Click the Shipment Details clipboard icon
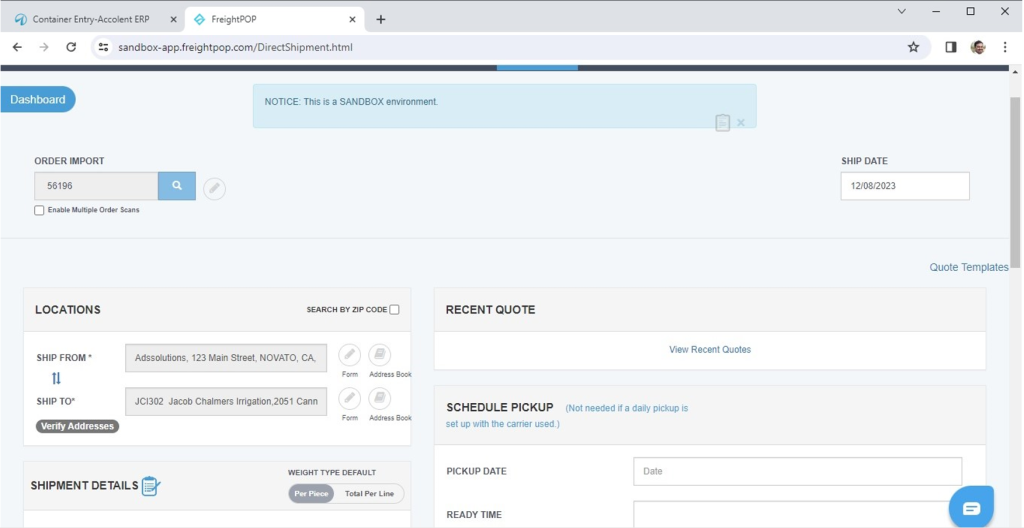The image size is (1024, 528). pyautogui.click(x=151, y=486)
